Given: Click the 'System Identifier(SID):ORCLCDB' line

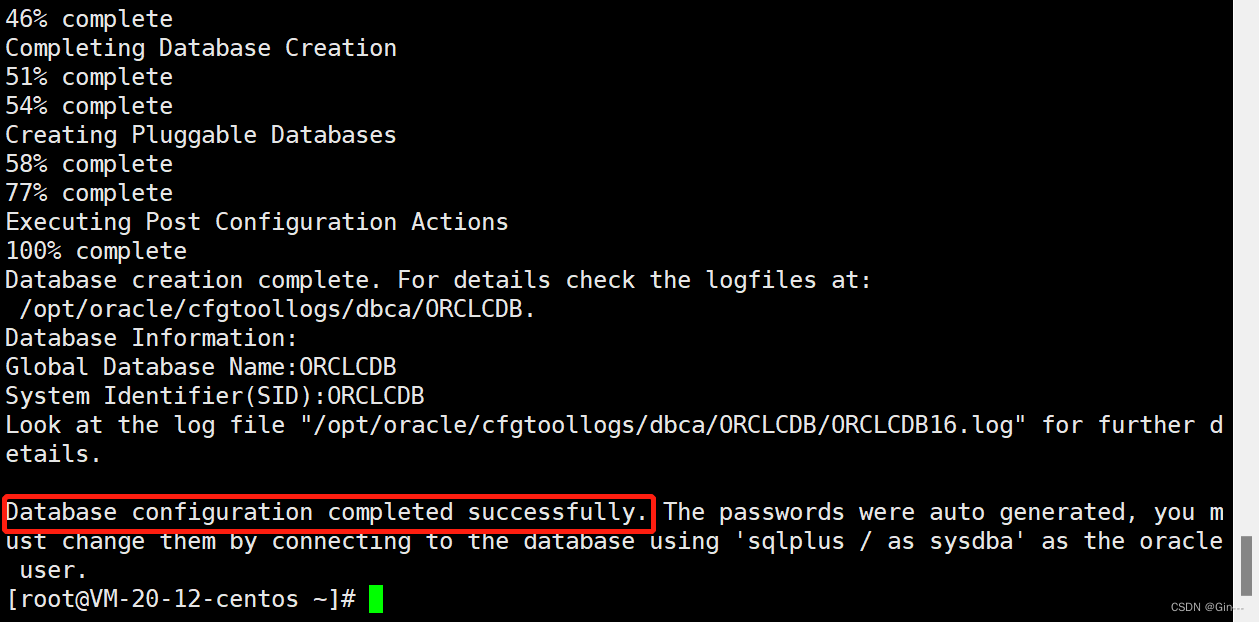Looking at the screenshot, I should point(215,396).
